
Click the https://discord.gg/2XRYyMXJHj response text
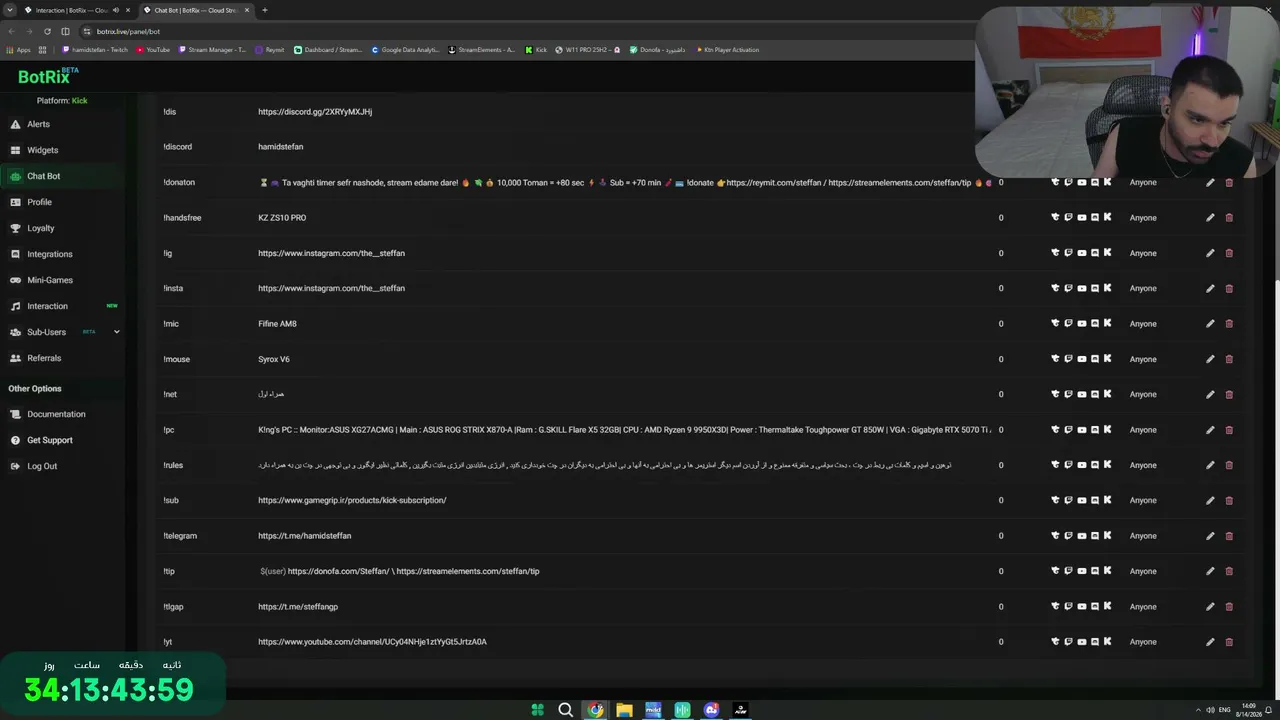pyautogui.click(x=315, y=112)
